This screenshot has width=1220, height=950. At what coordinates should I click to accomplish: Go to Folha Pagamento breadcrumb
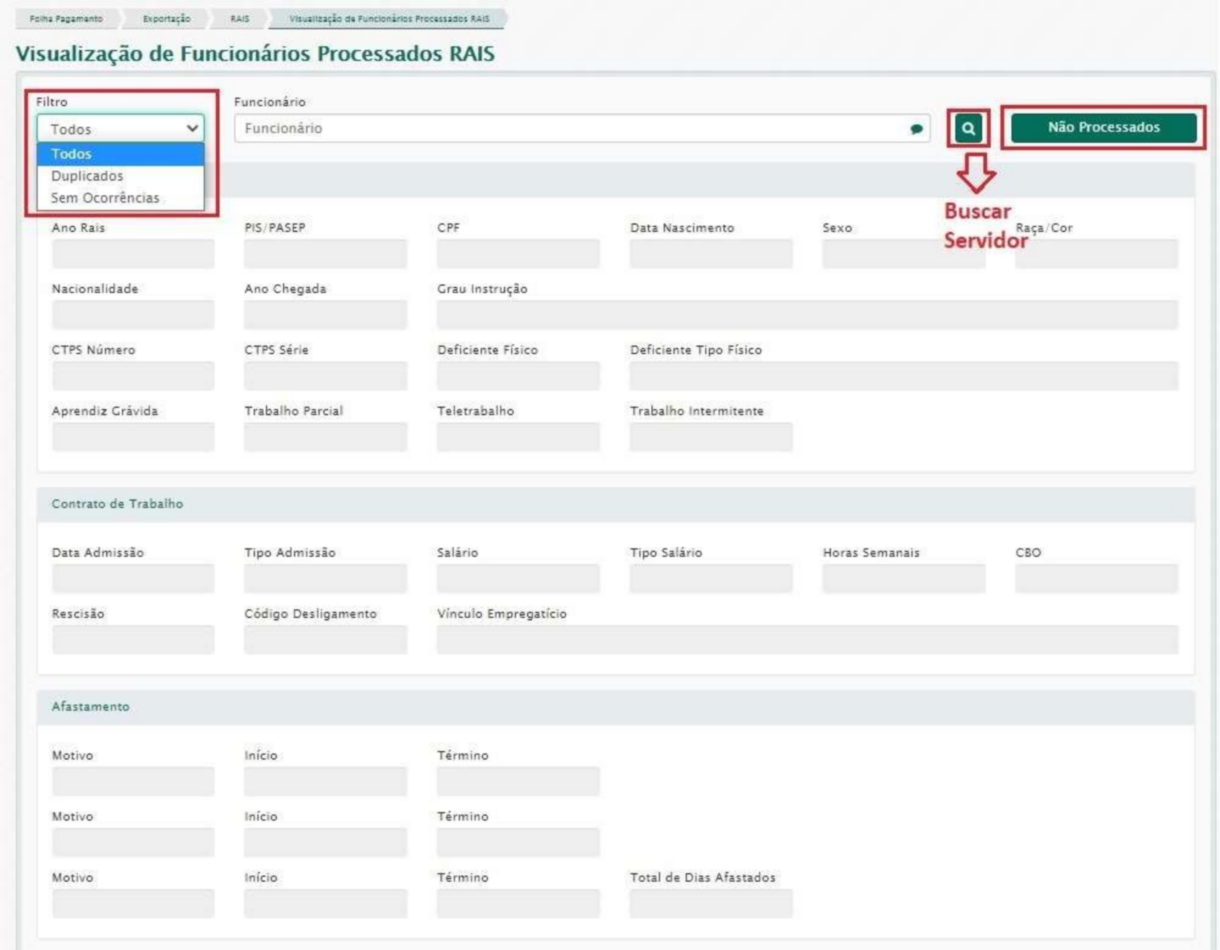(68, 18)
